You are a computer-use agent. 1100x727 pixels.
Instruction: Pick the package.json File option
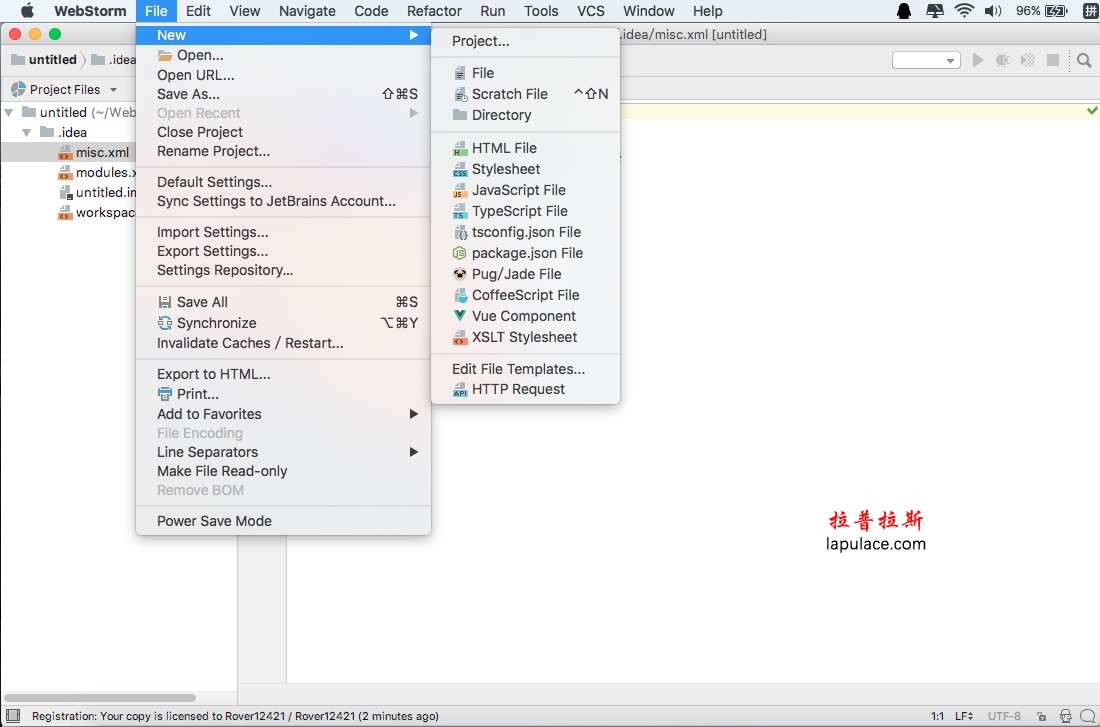[525, 253]
